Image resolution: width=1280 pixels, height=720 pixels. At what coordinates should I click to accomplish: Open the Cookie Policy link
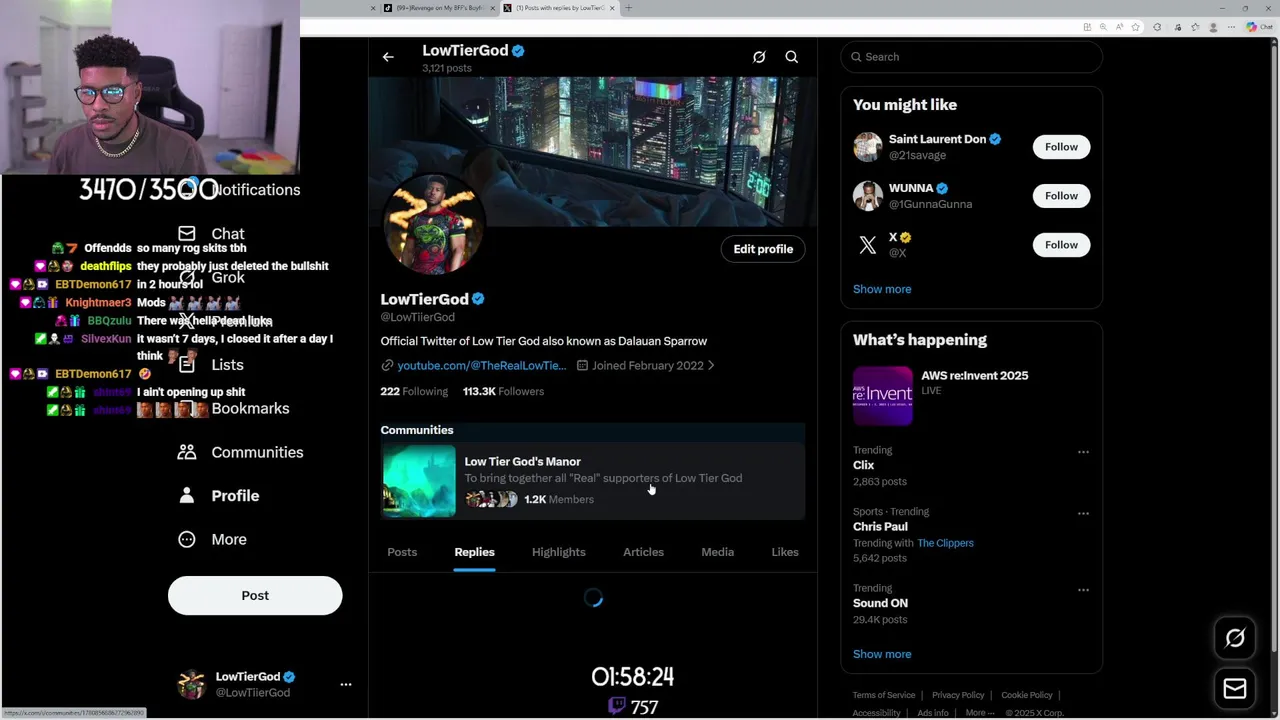(x=1027, y=695)
